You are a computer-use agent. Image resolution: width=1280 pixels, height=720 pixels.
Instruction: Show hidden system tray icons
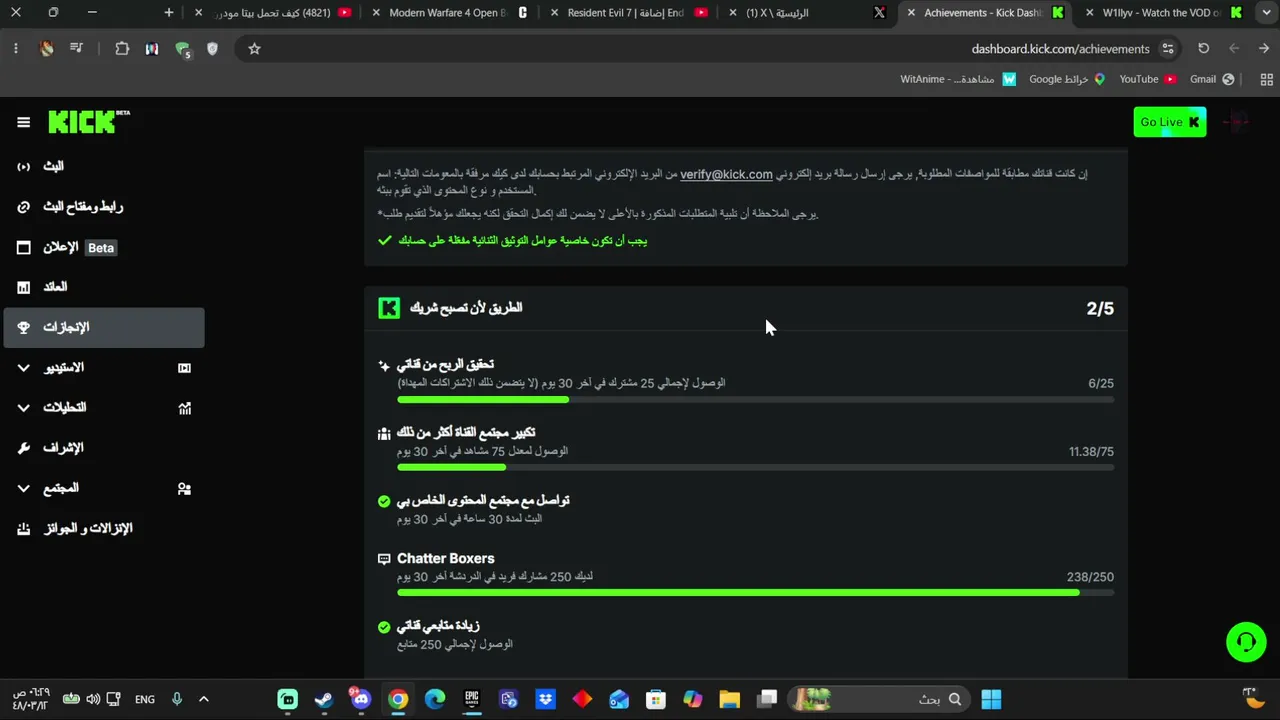point(203,699)
